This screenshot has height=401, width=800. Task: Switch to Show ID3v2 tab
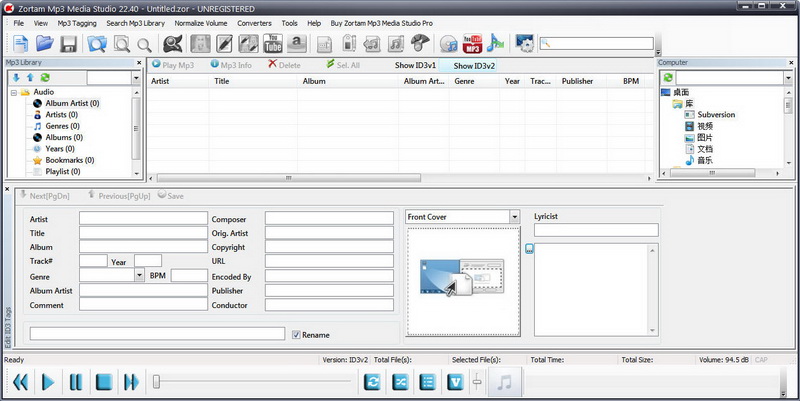[474, 66]
